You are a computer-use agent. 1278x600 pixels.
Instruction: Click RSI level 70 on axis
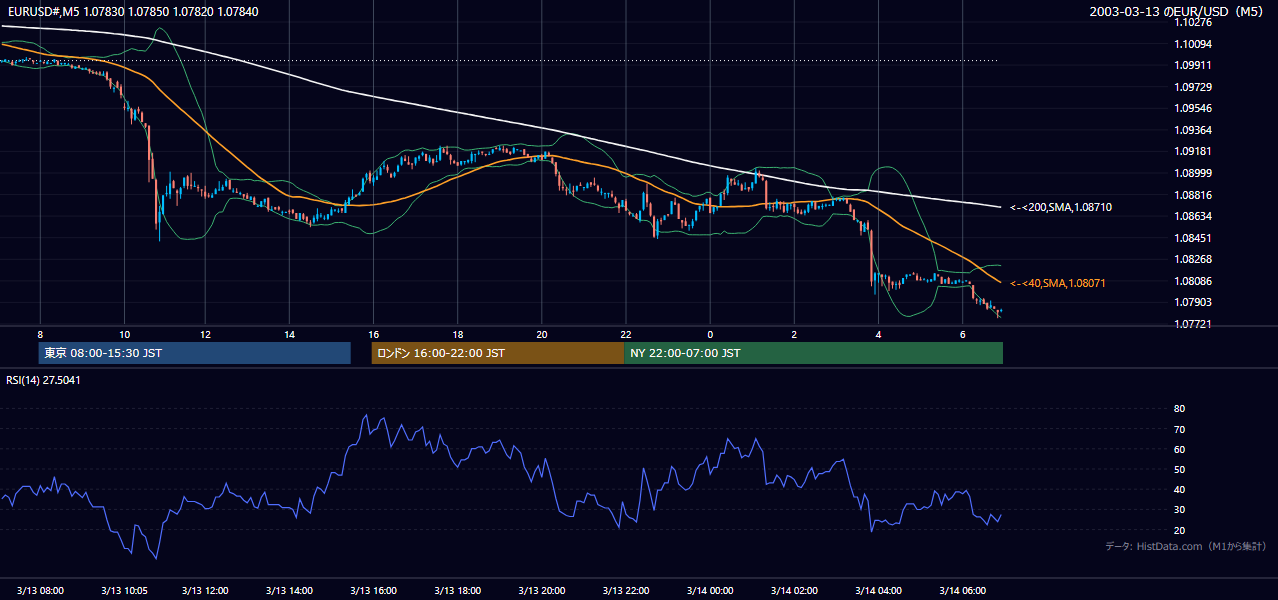(1179, 429)
